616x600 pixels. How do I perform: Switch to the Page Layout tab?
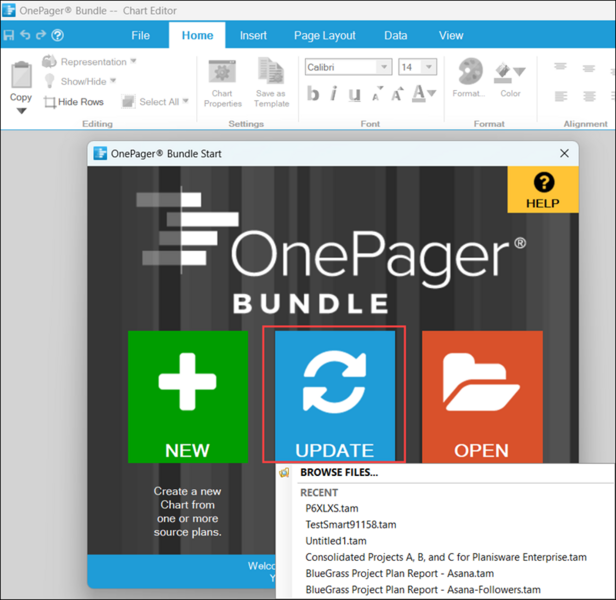[x=324, y=35]
